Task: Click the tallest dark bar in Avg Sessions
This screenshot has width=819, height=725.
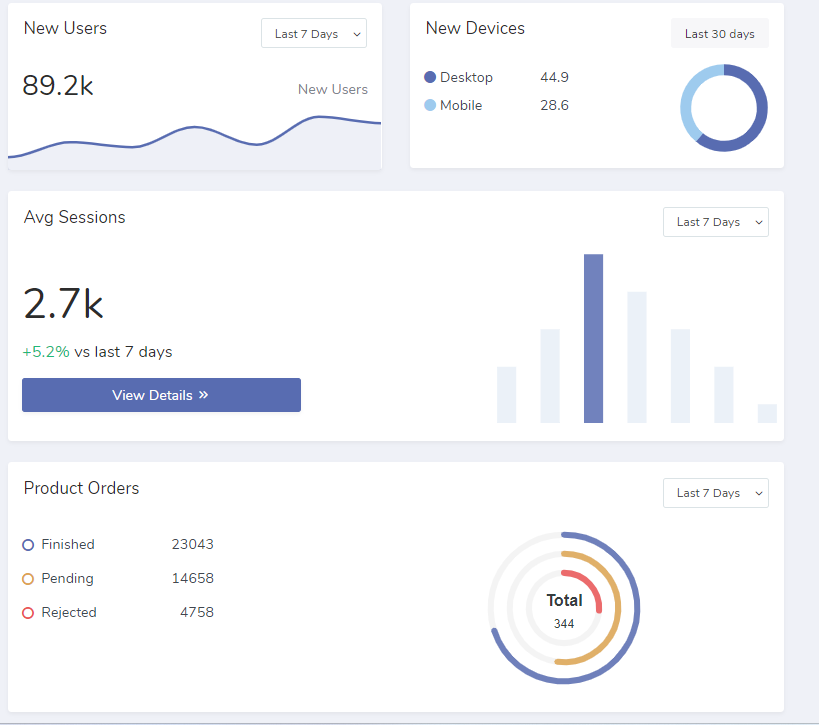Action: coord(593,338)
